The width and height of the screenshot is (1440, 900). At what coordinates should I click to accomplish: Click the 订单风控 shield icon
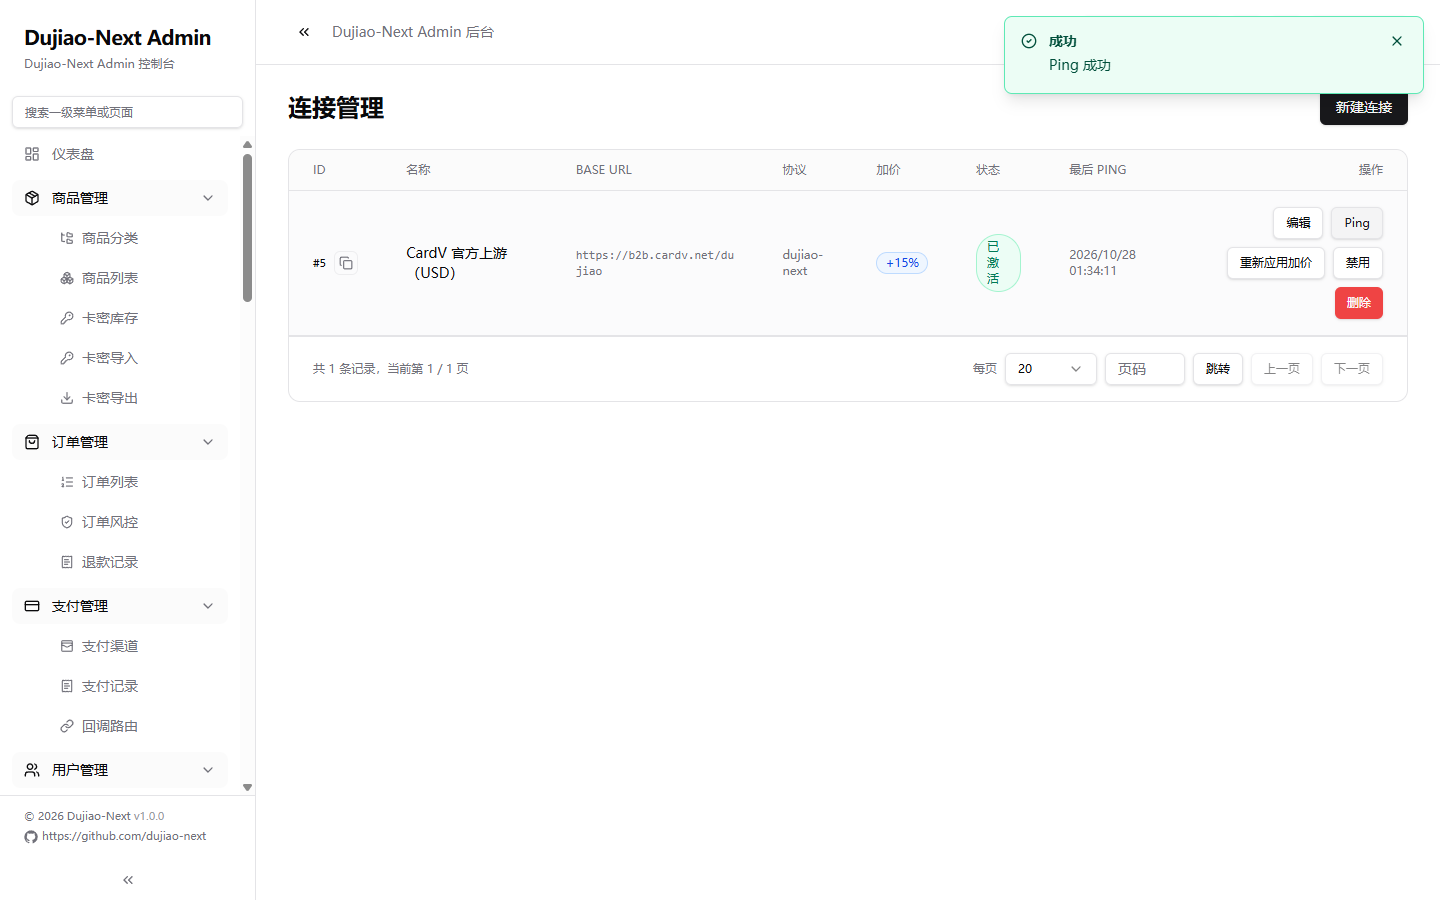coord(67,522)
